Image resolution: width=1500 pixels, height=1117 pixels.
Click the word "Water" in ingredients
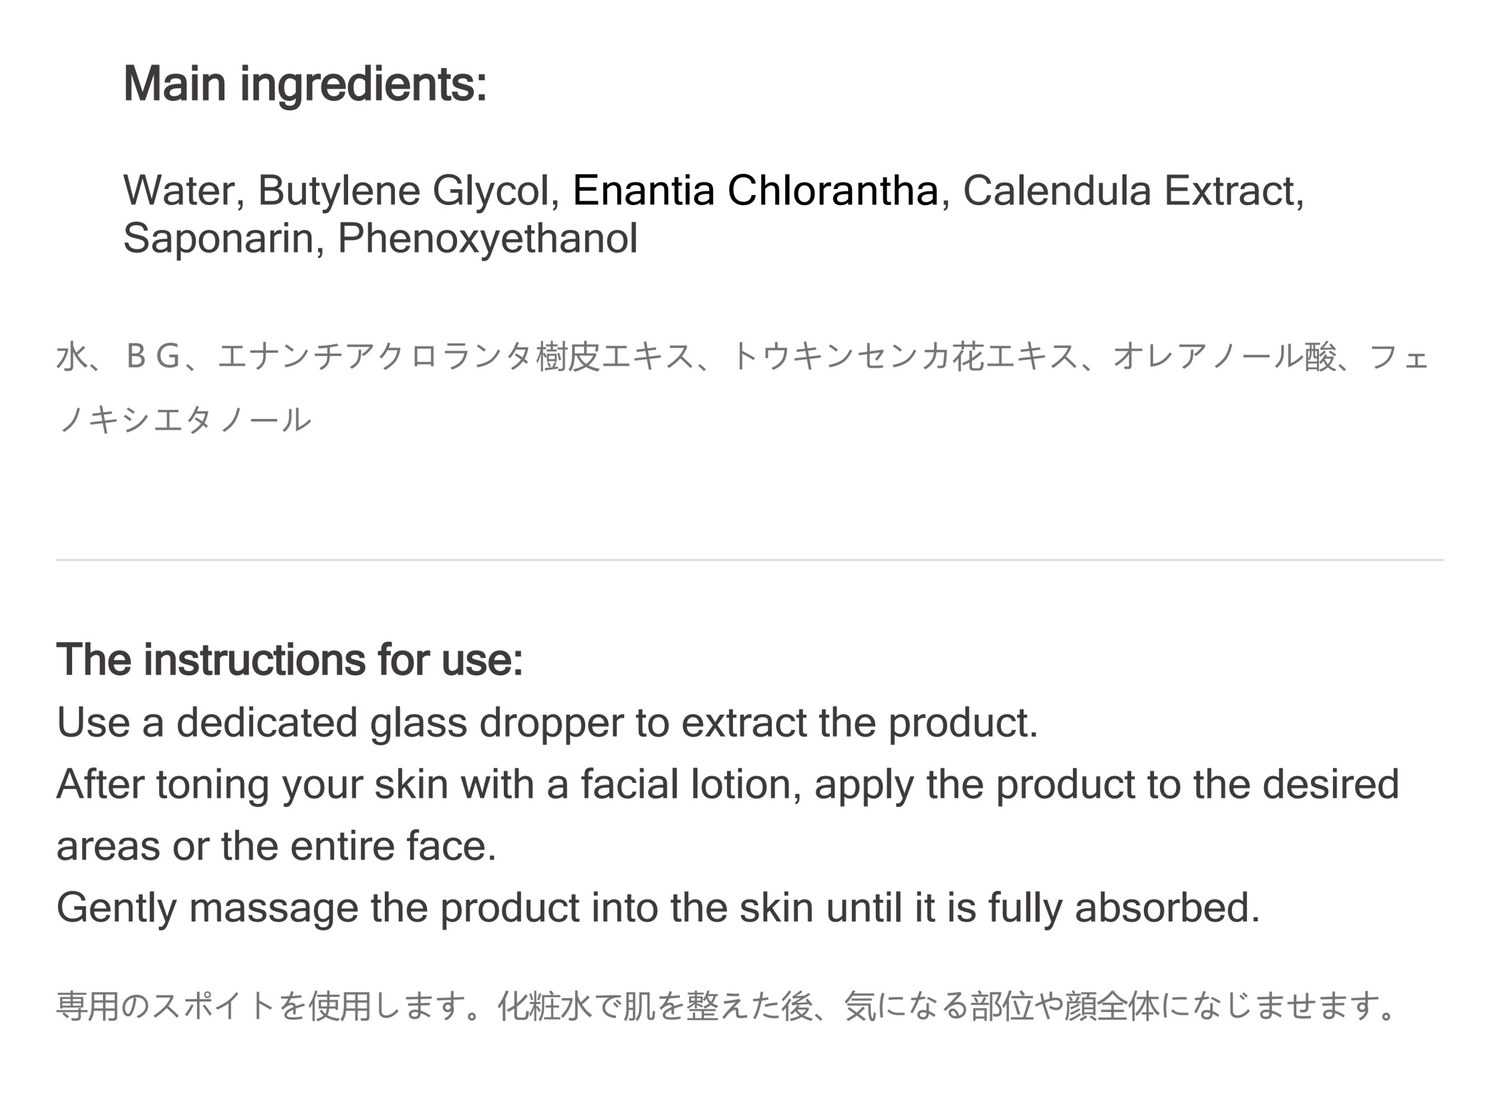coord(178,191)
